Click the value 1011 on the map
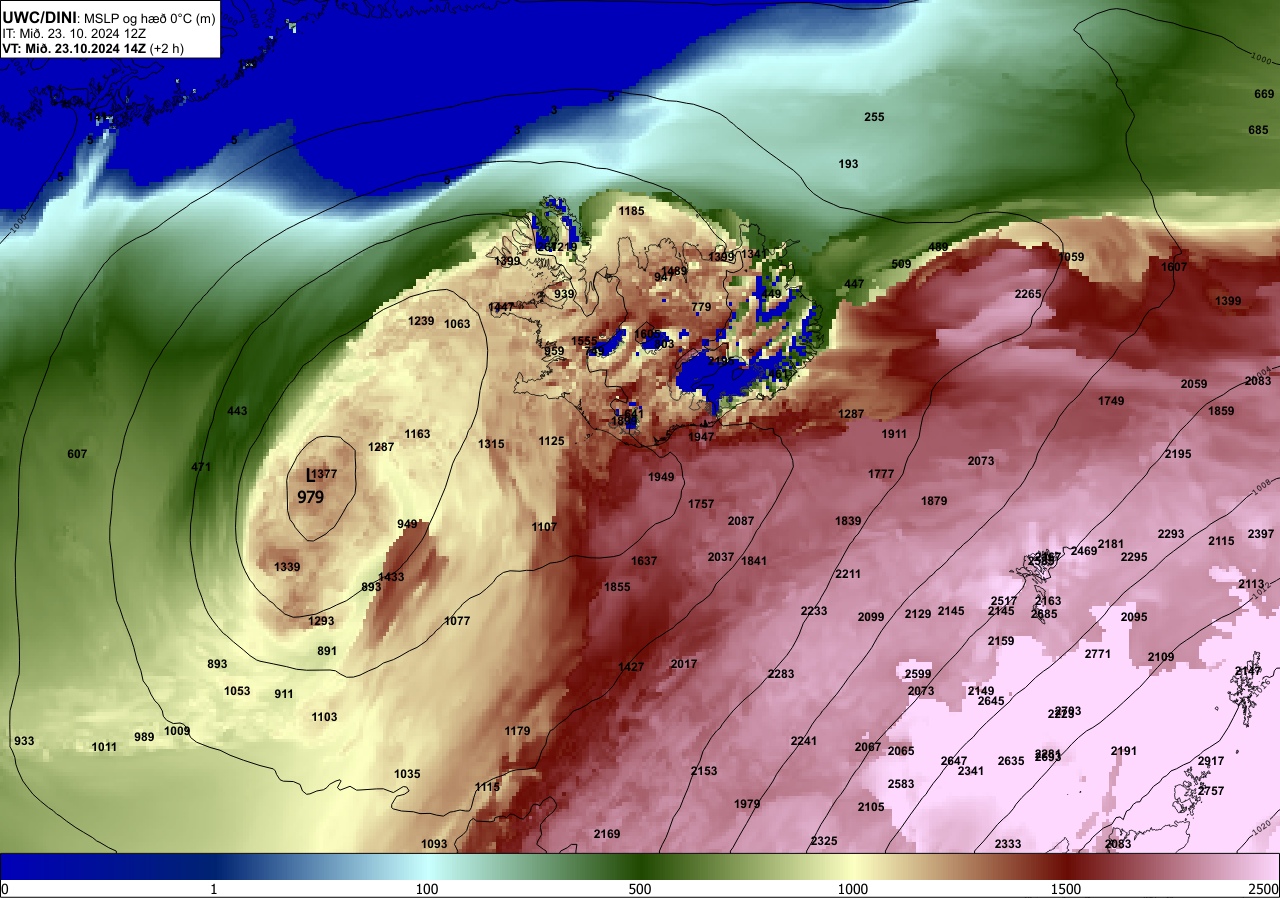The image size is (1280, 898). tap(104, 747)
